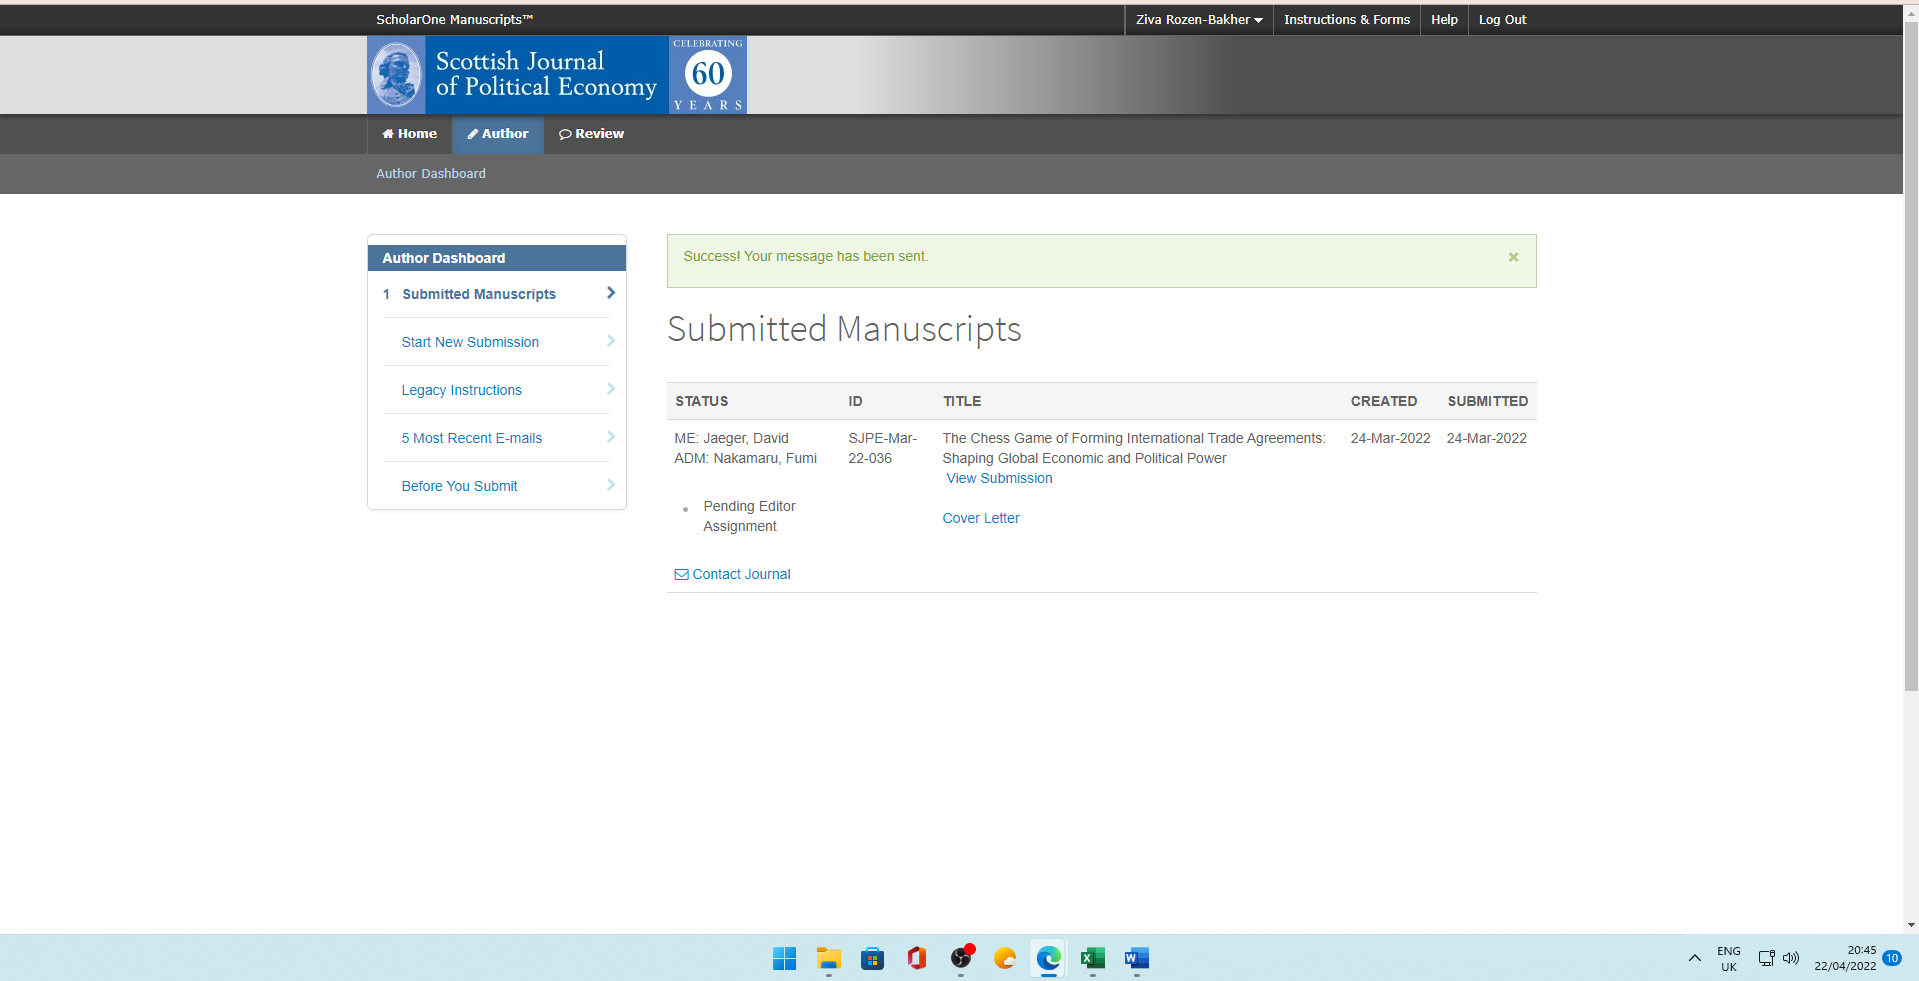Click Contact Journal link
The image size is (1919, 981).
741,574
